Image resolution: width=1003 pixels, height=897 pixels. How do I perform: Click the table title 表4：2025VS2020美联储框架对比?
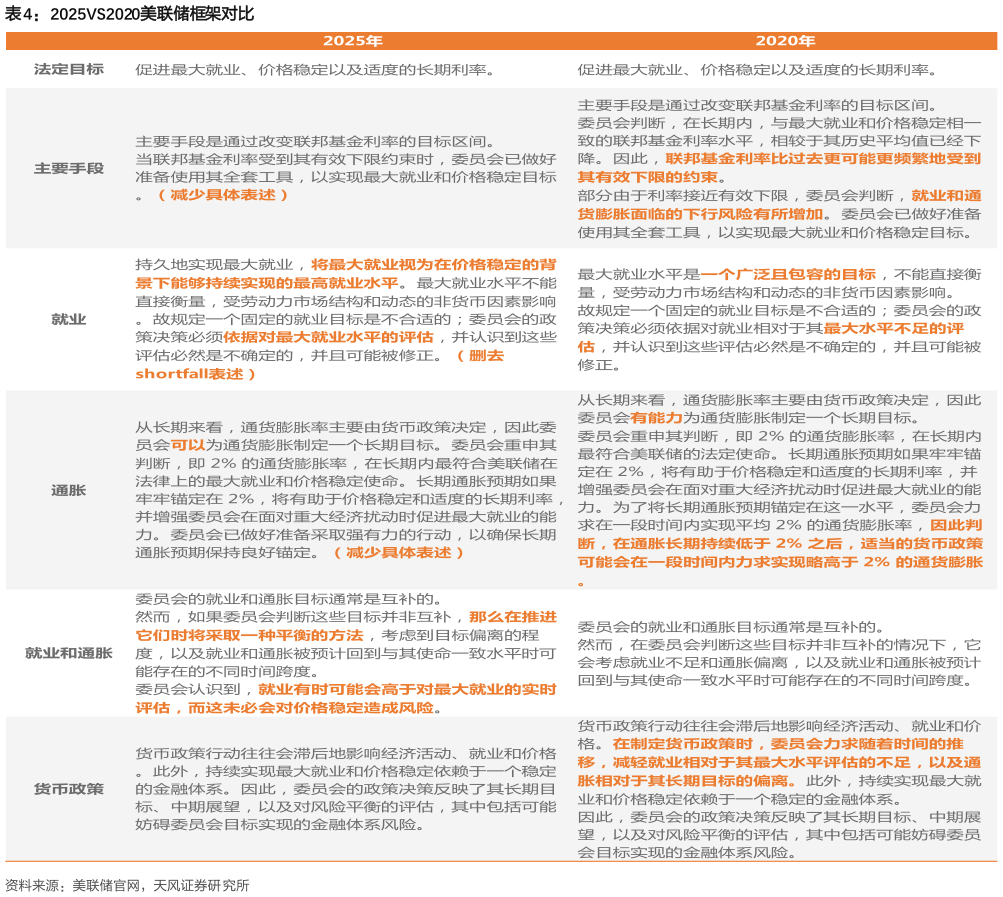click(130, 14)
